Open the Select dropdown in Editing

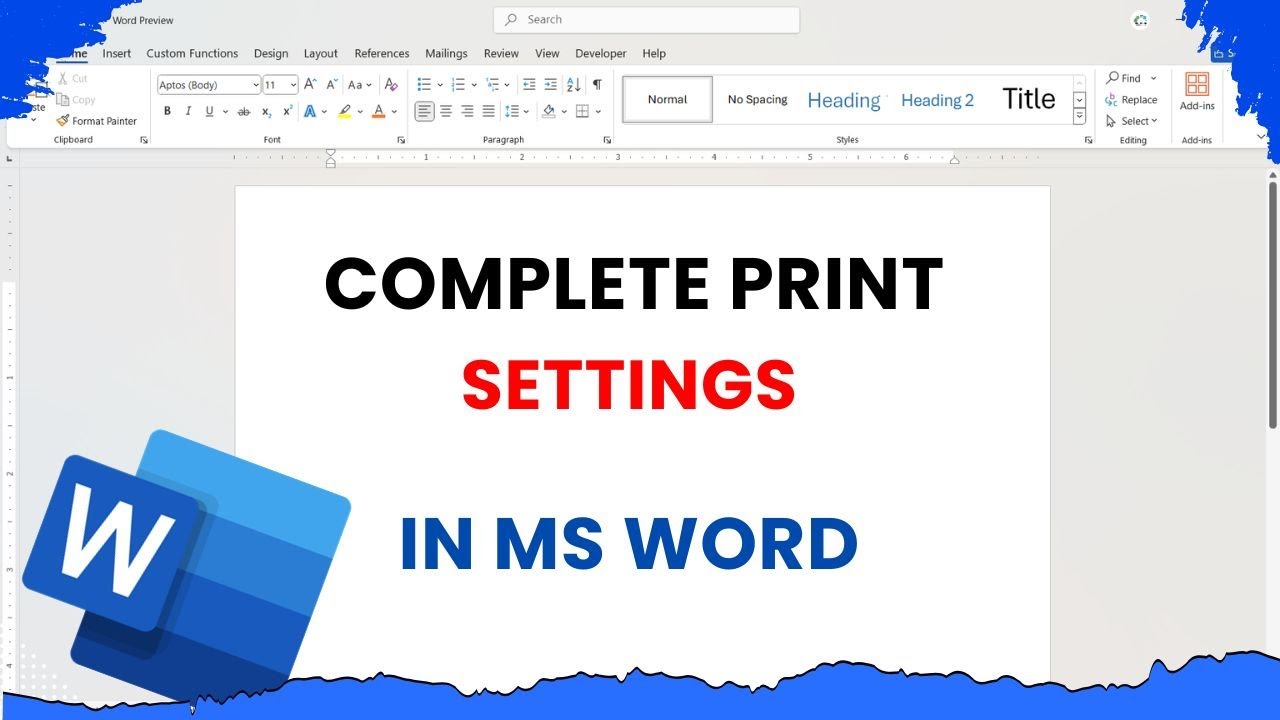click(x=1133, y=121)
